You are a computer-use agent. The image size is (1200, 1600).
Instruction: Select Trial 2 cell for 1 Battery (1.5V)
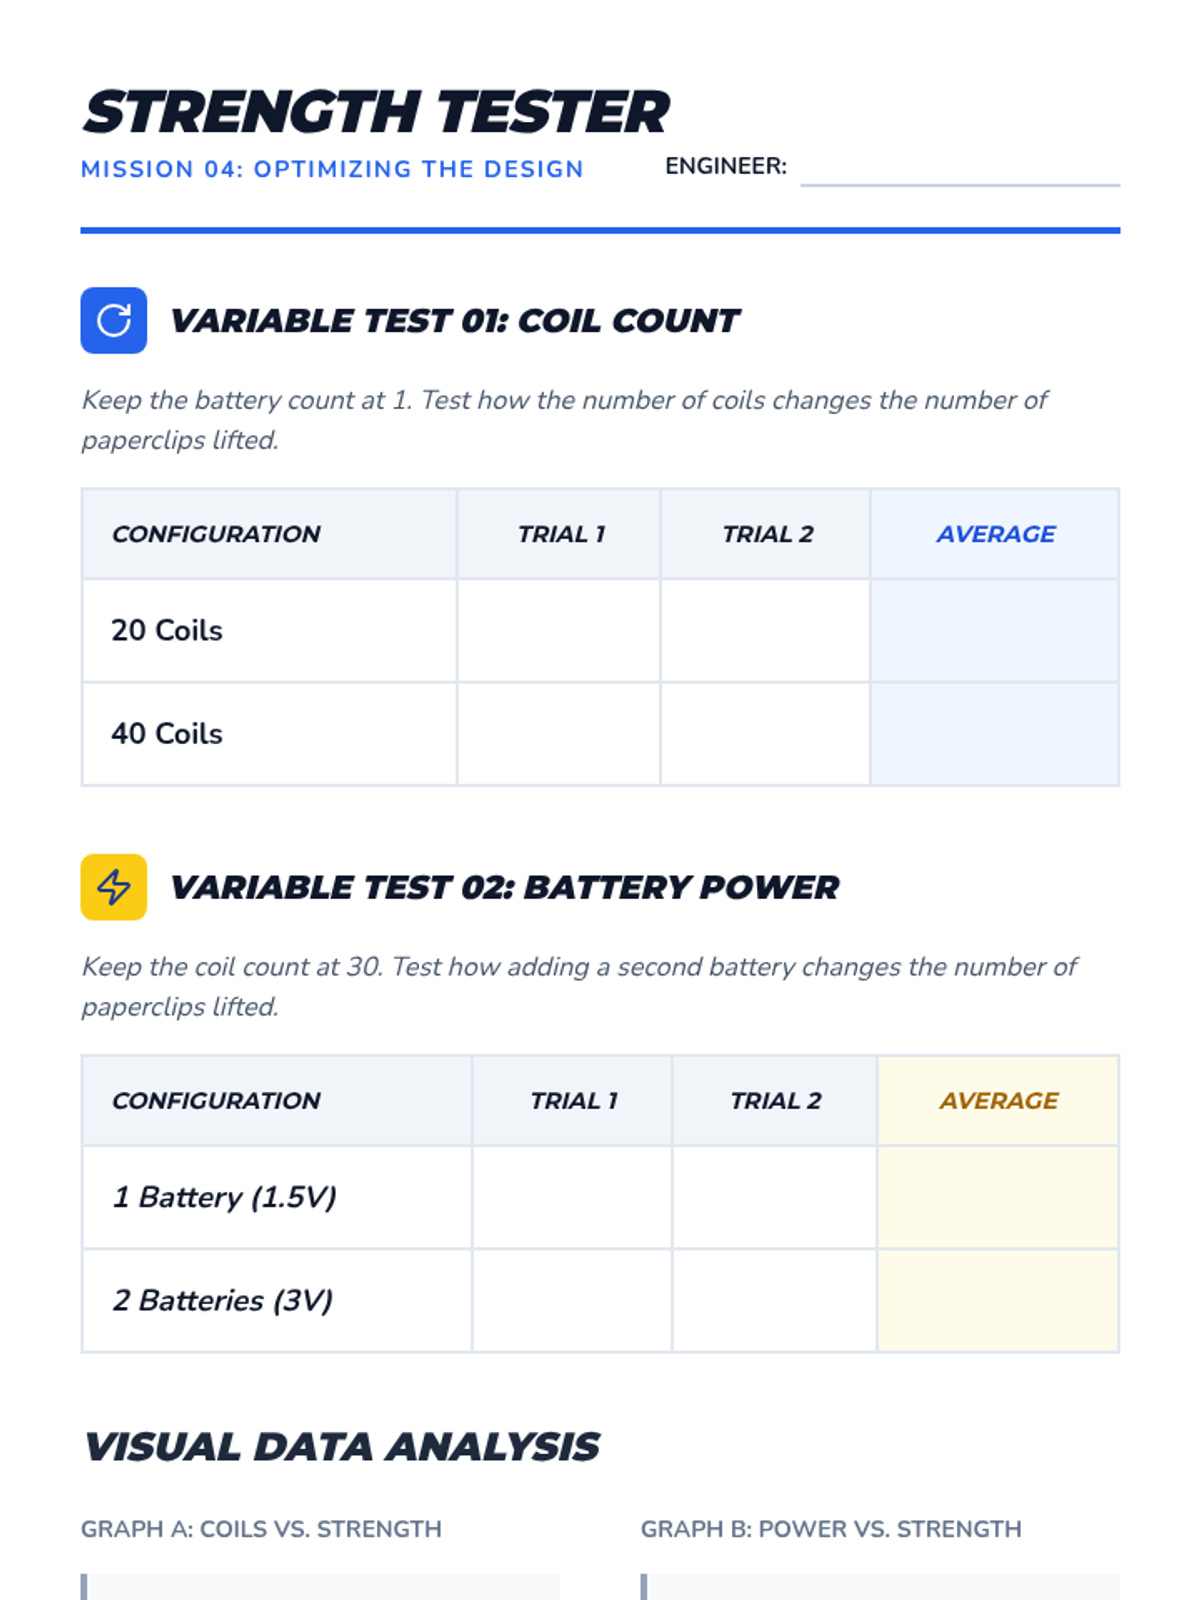pyautogui.click(x=775, y=1197)
